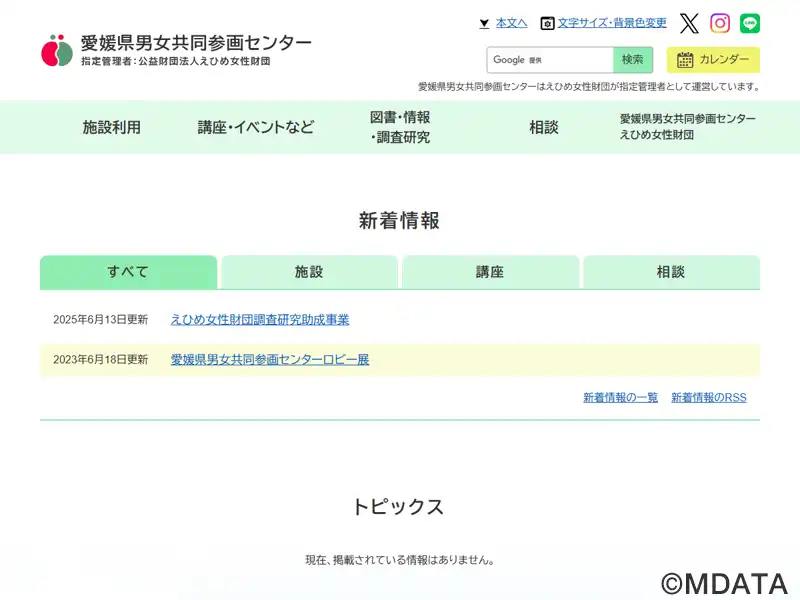Image resolution: width=800 pixels, height=600 pixels.
Task: Click the 2023年6月18日更新 date text
Action: 101,360
